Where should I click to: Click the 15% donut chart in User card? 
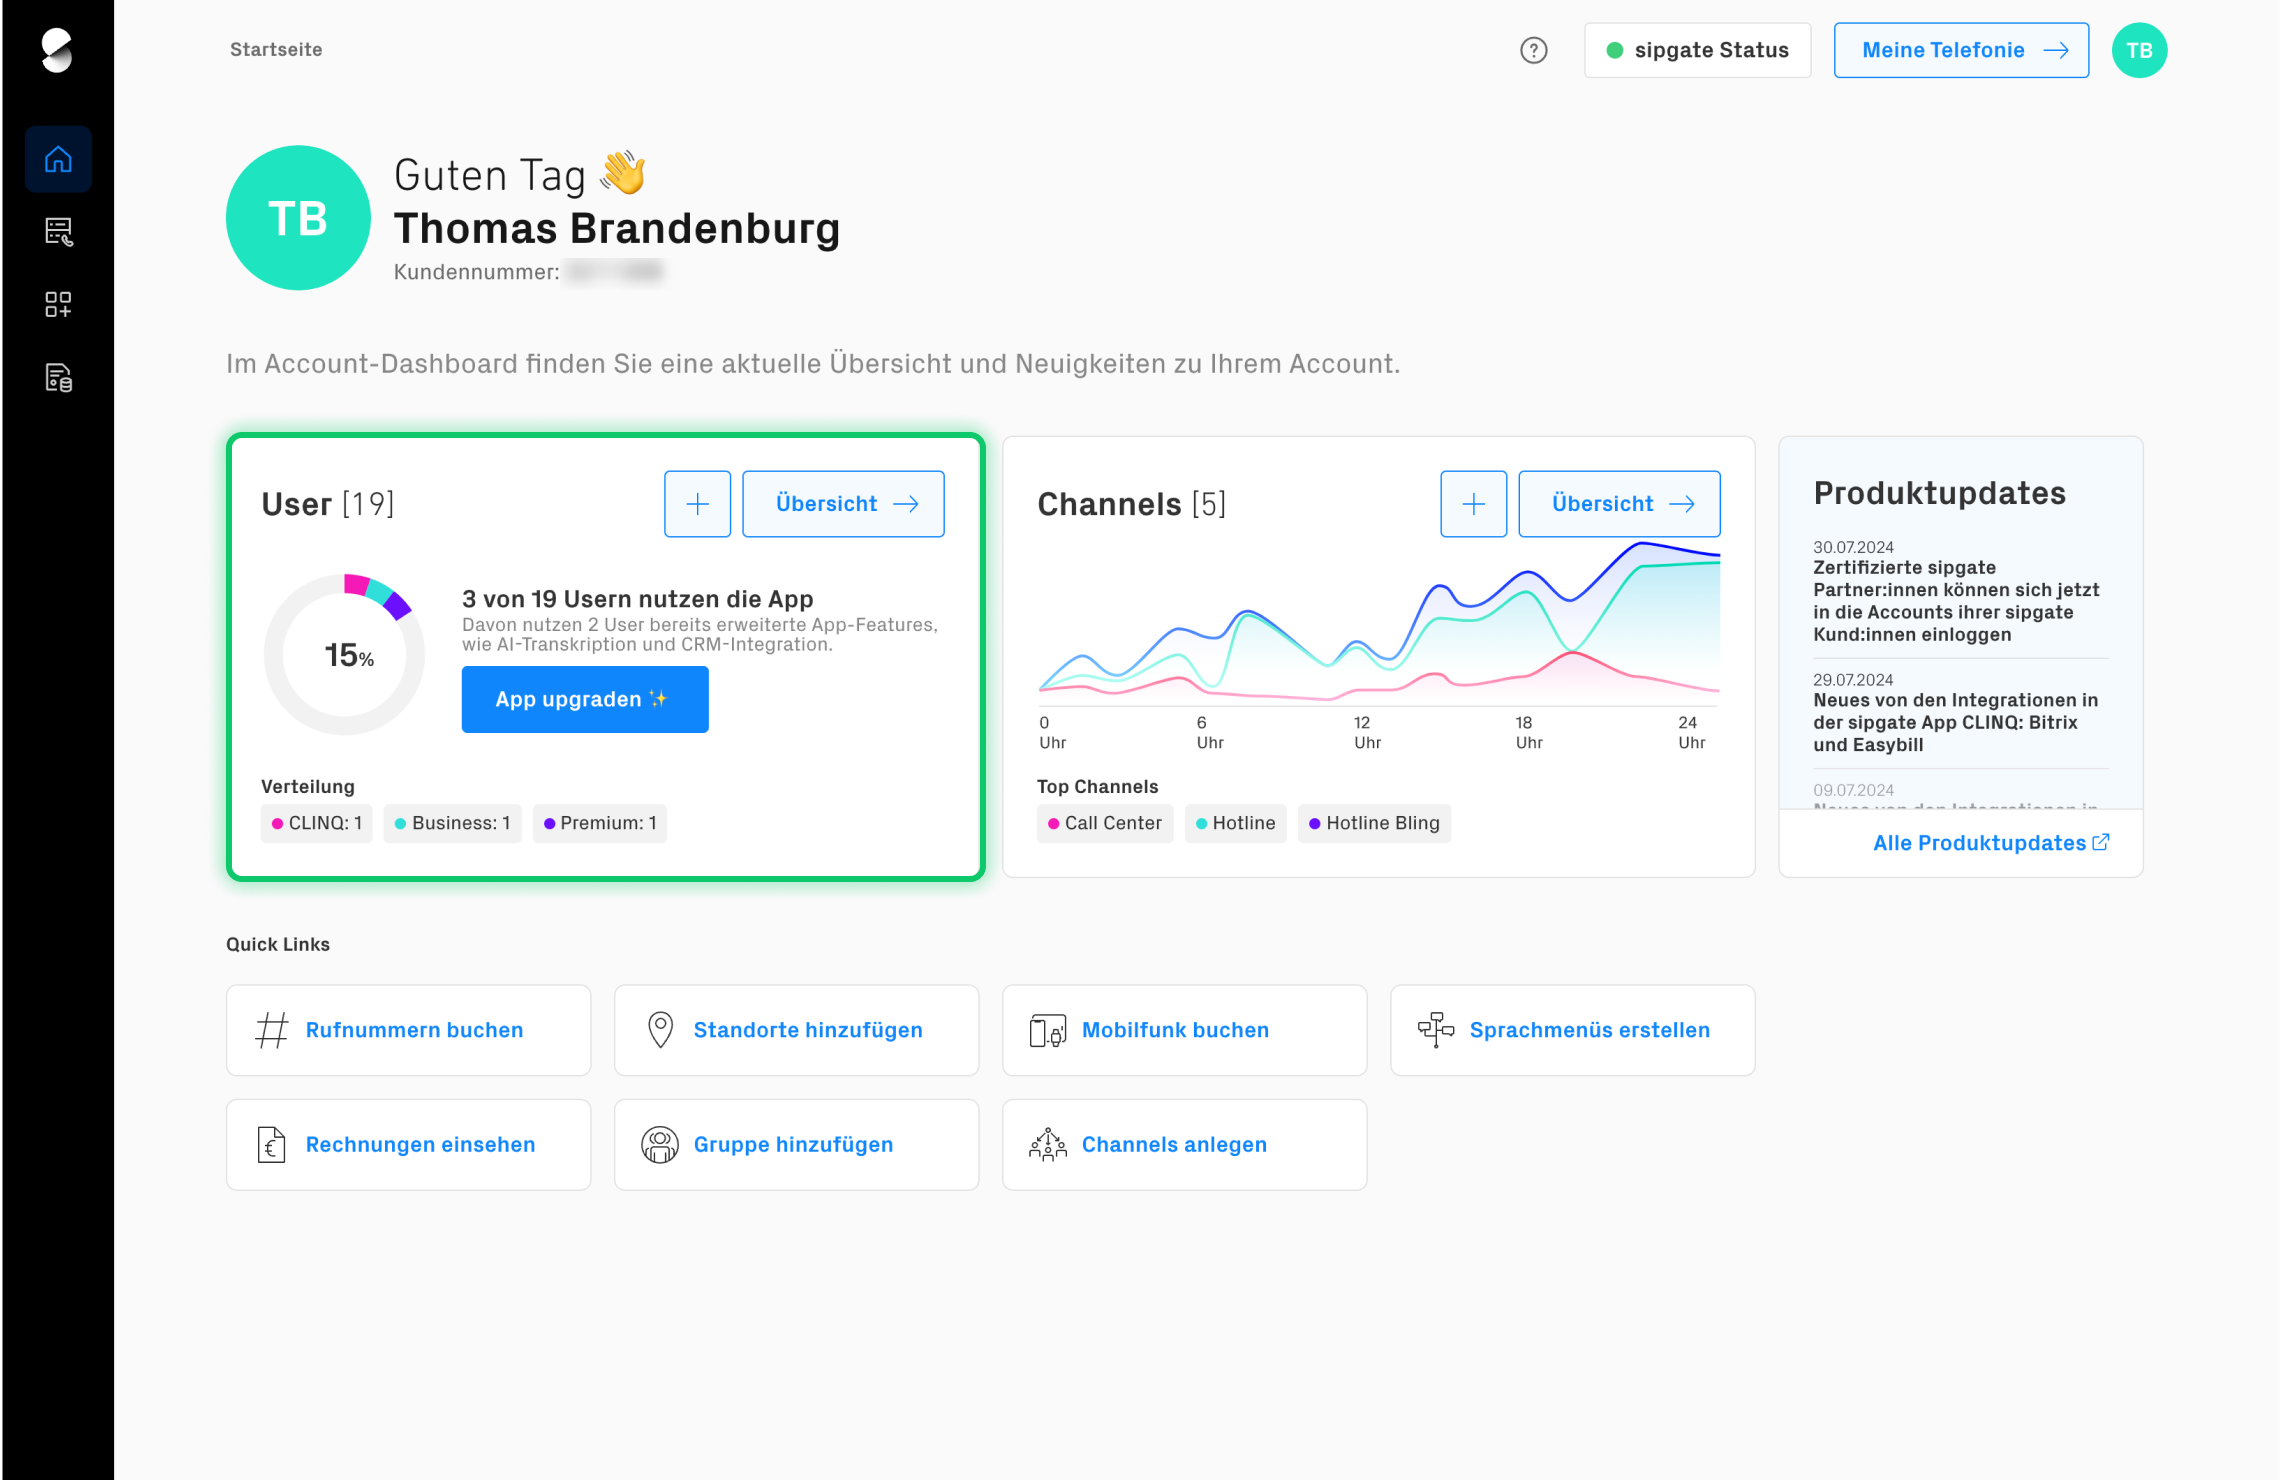(344, 654)
